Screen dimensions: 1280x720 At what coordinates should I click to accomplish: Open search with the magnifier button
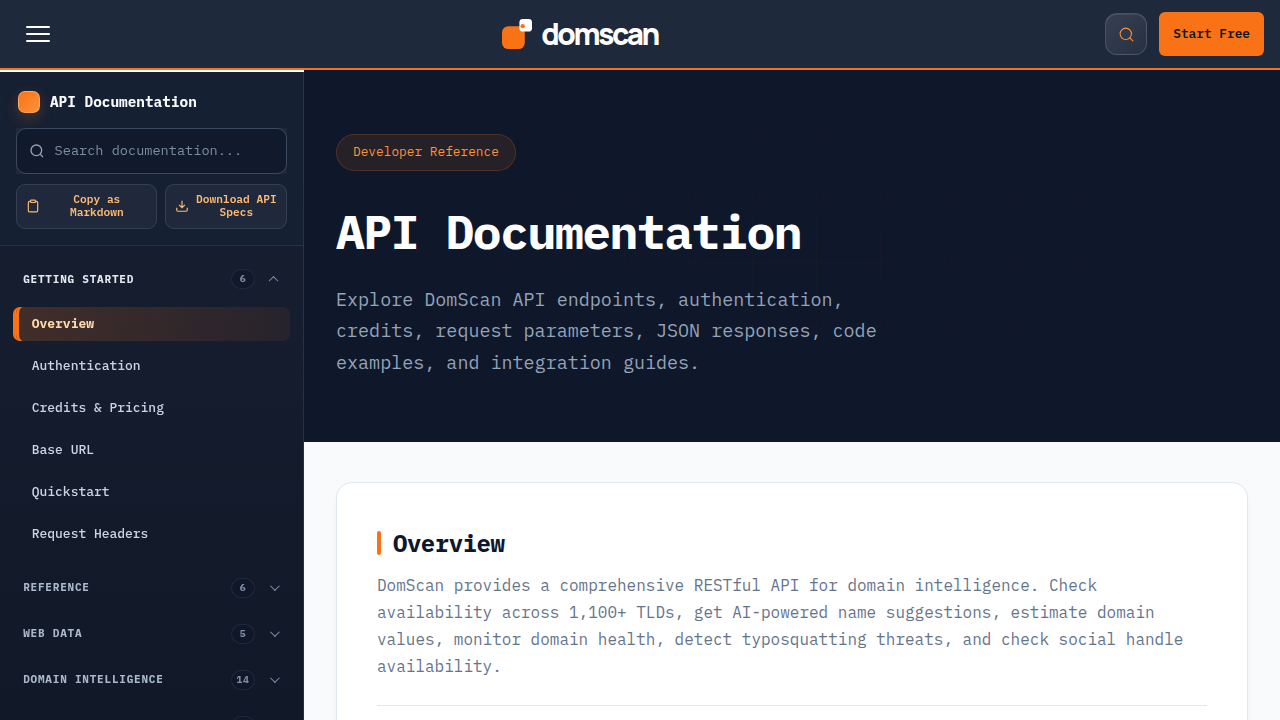coord(1126,34)
